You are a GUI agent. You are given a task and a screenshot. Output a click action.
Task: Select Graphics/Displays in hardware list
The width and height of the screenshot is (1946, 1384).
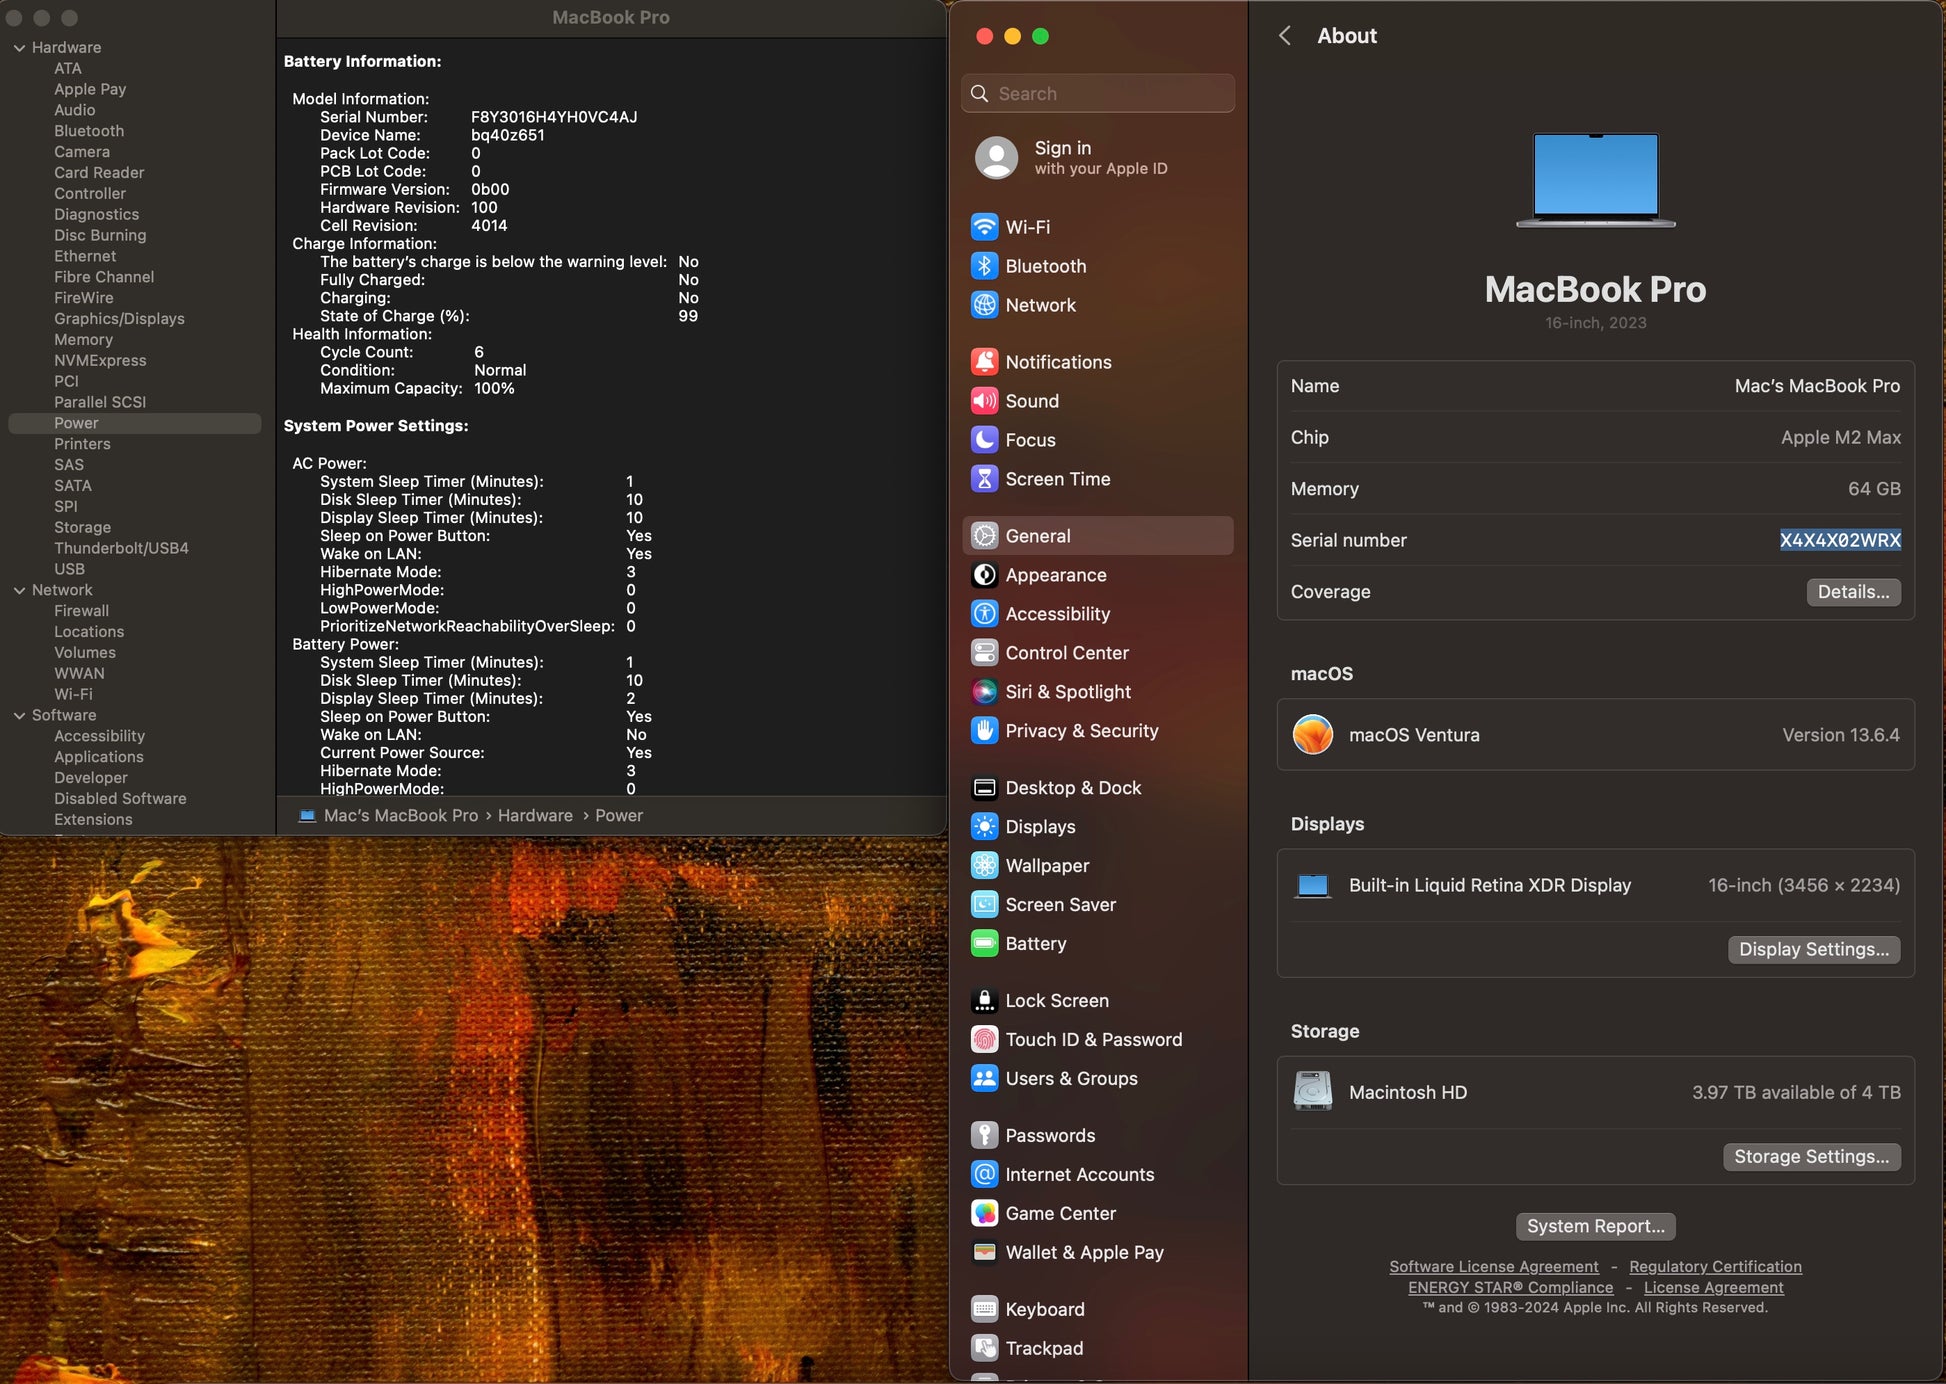pos(119,319)
